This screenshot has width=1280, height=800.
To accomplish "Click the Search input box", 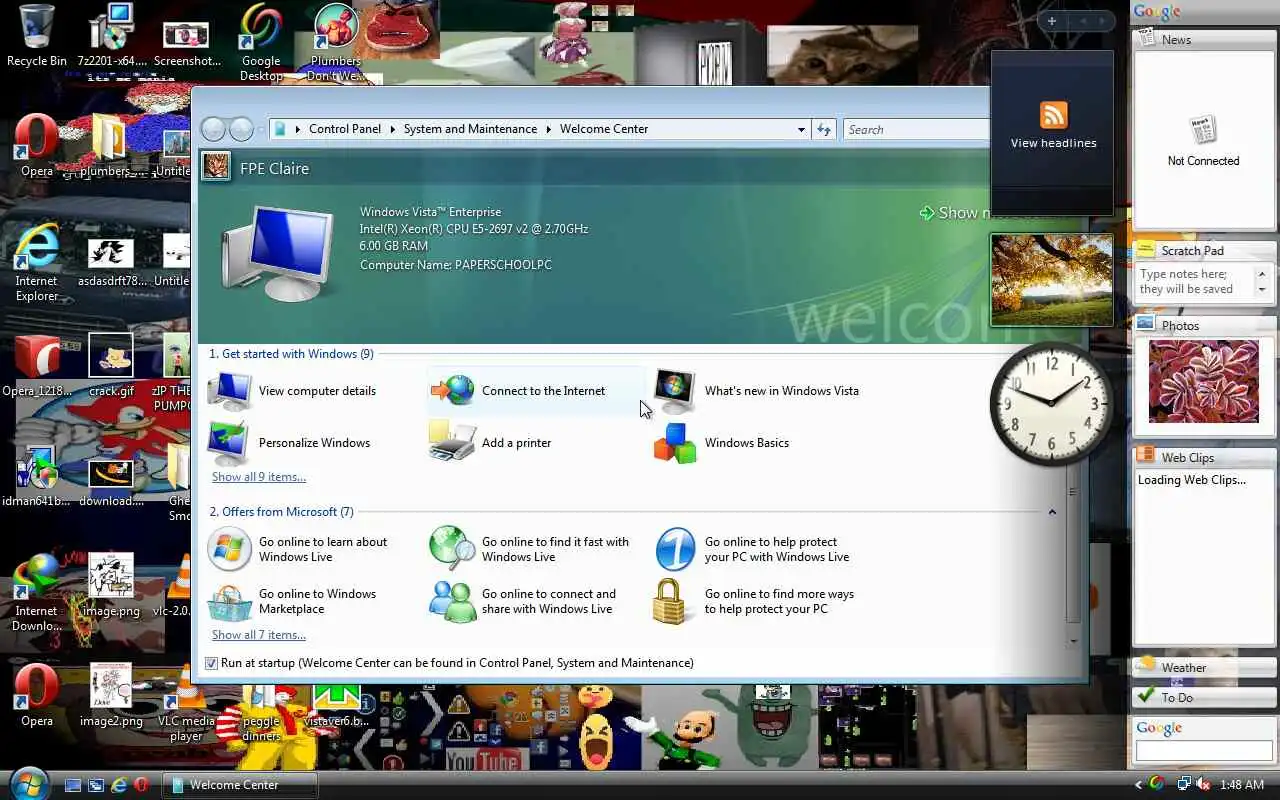I will [x=916, y=129].
